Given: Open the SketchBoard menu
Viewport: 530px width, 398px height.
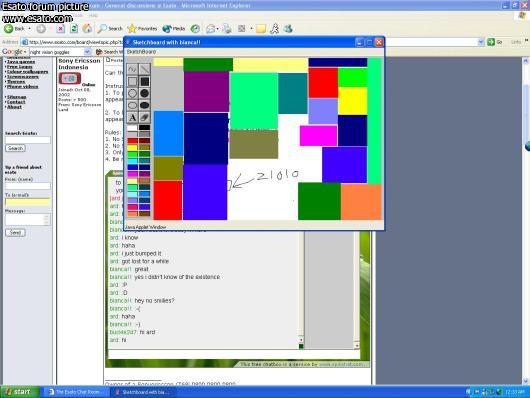Looking at the screenshot, I should (x=141, y=52).
